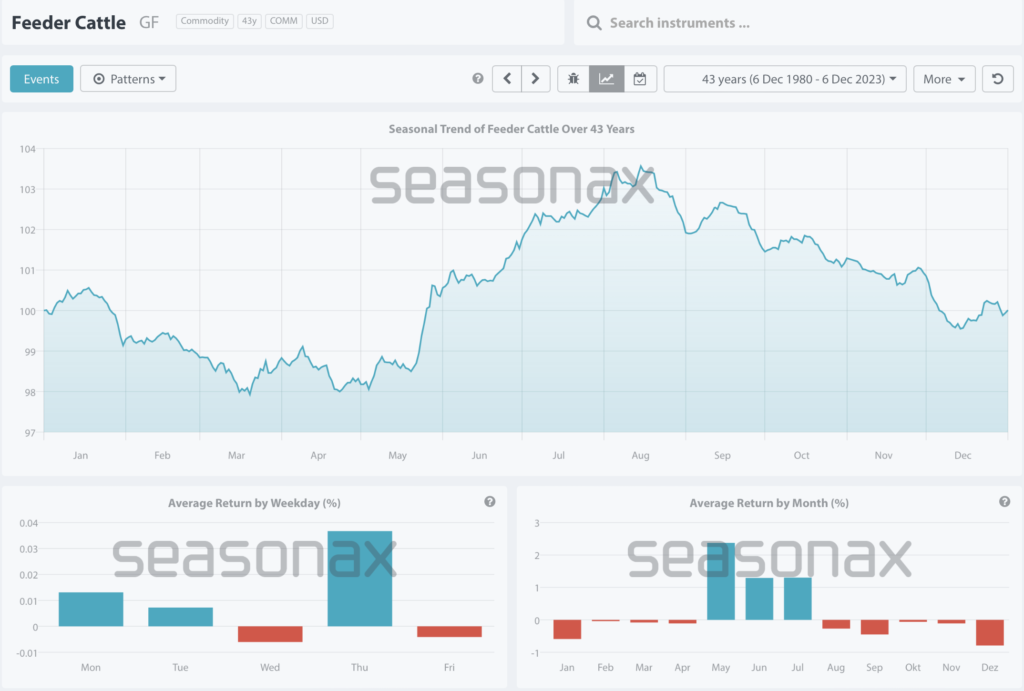Click the search magnifier icon

593,23
